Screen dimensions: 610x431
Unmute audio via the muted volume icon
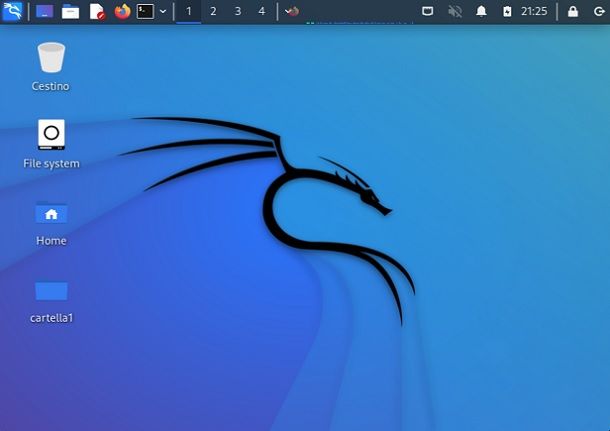455,12
